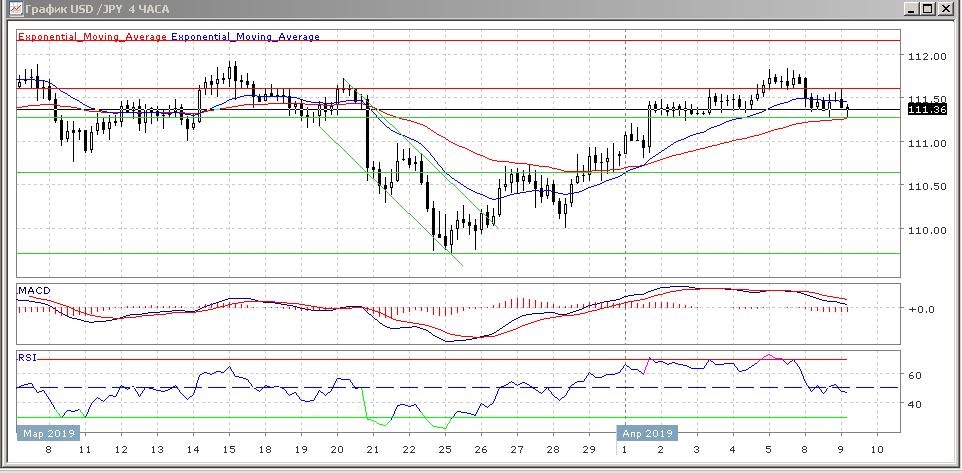
Task: Click the MACD indicator panel label
Action: tap(31, 290)
